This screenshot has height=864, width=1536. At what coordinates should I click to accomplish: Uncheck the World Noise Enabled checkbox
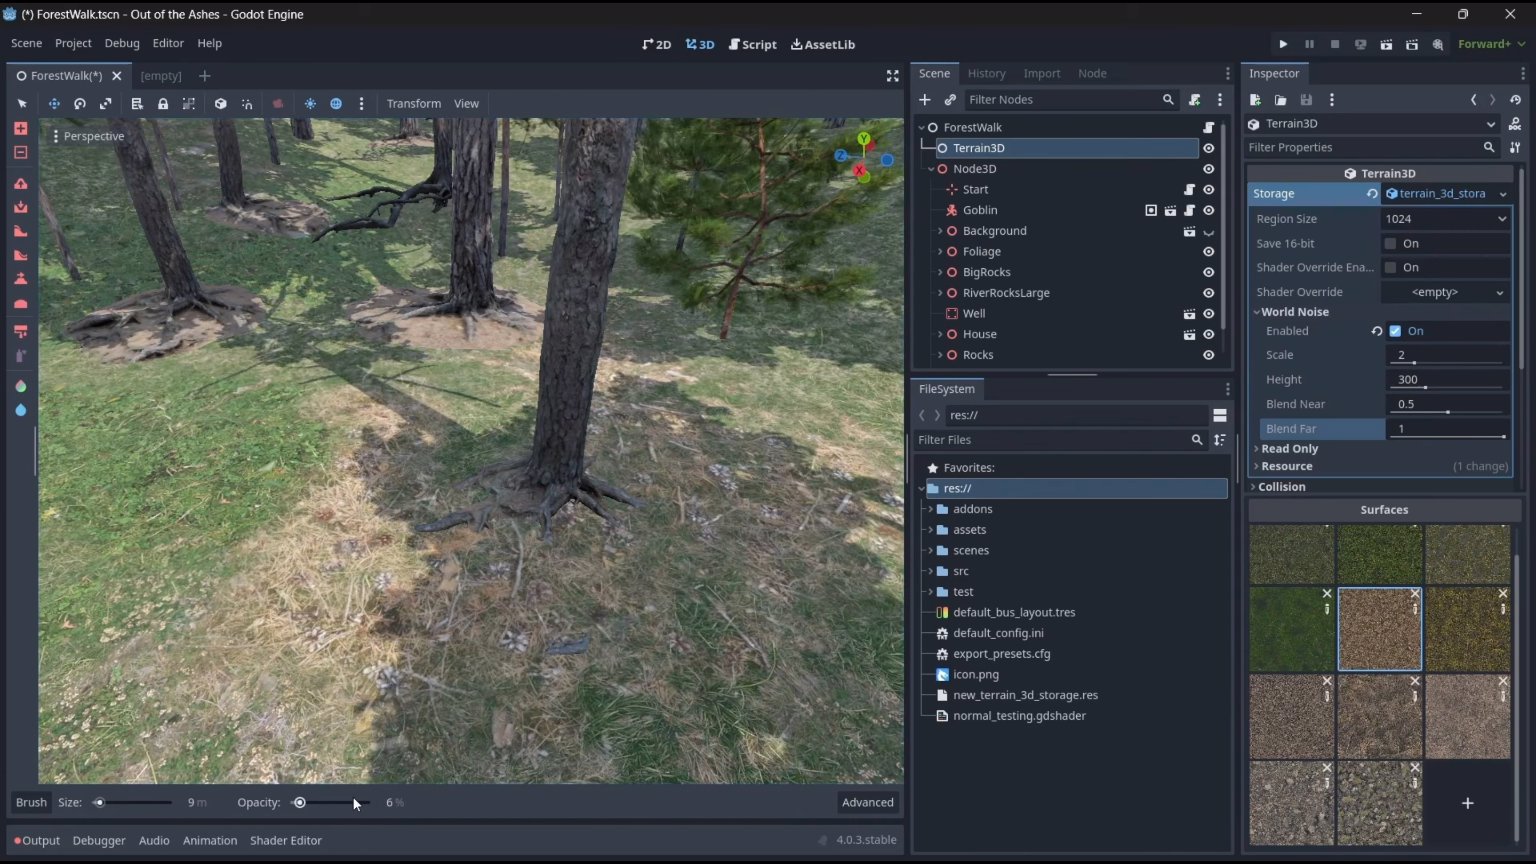1395,331
